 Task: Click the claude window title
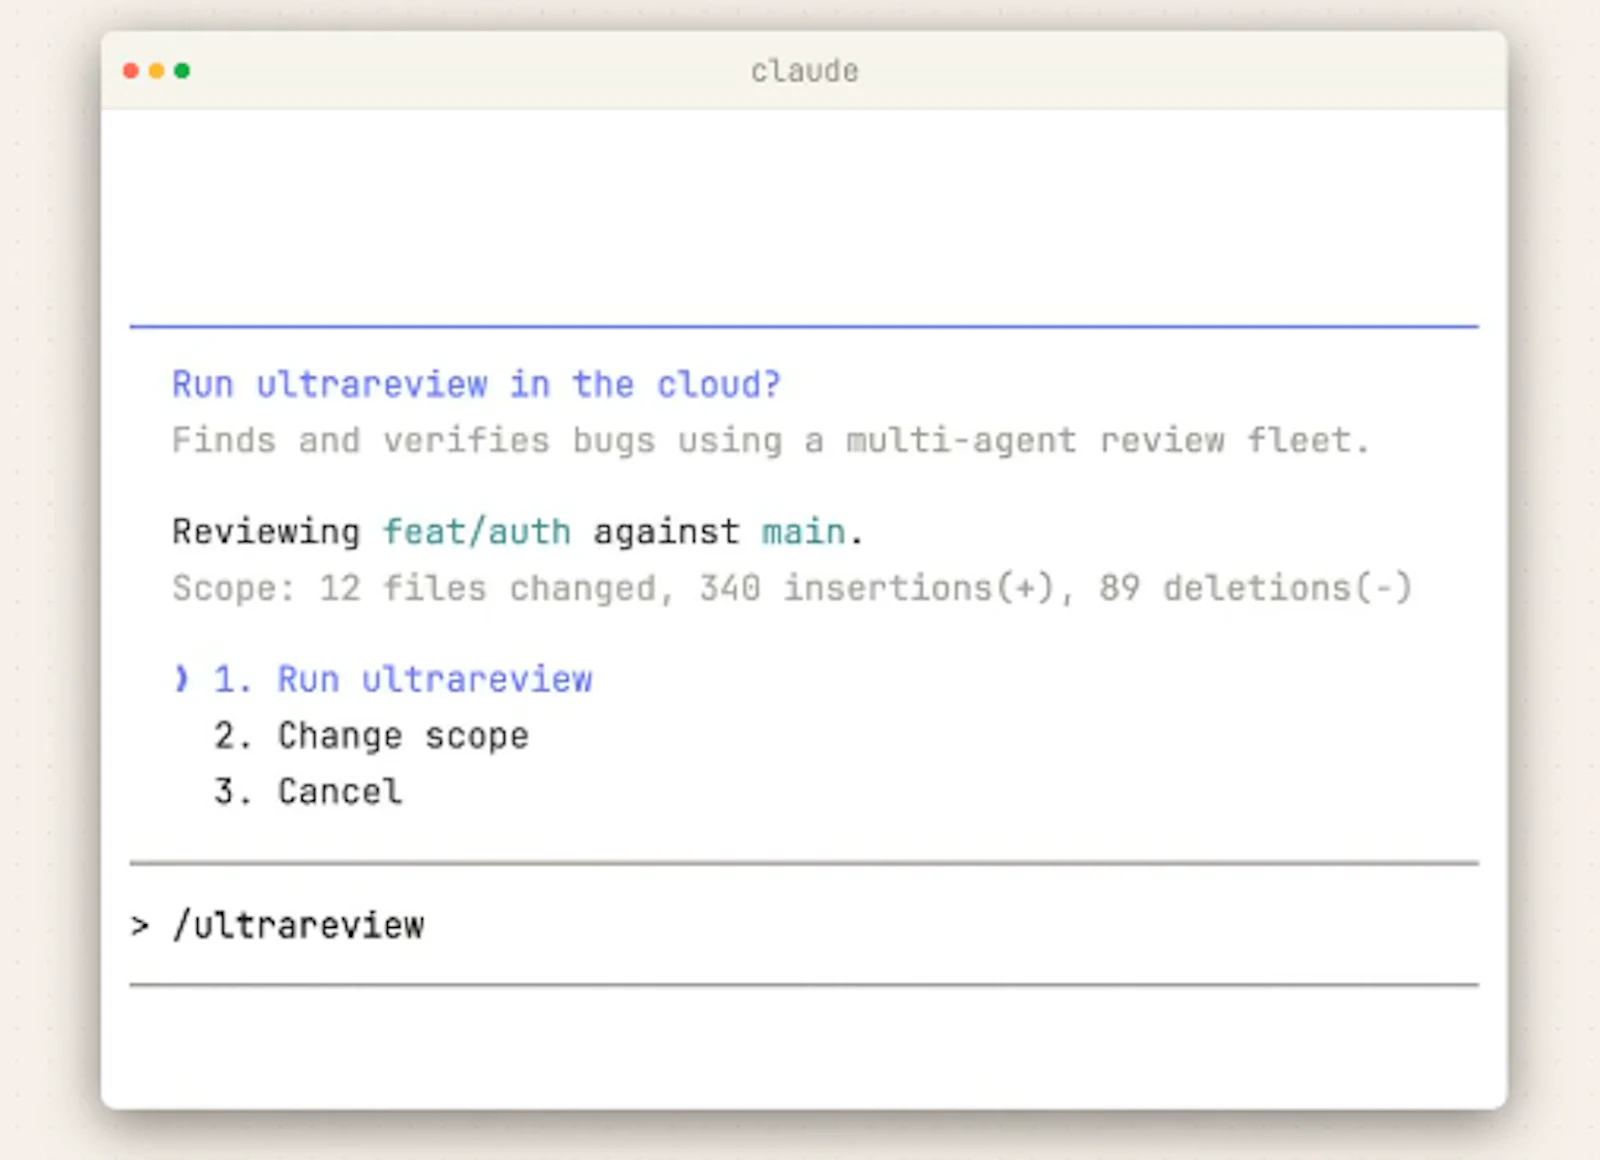[803, 70]
